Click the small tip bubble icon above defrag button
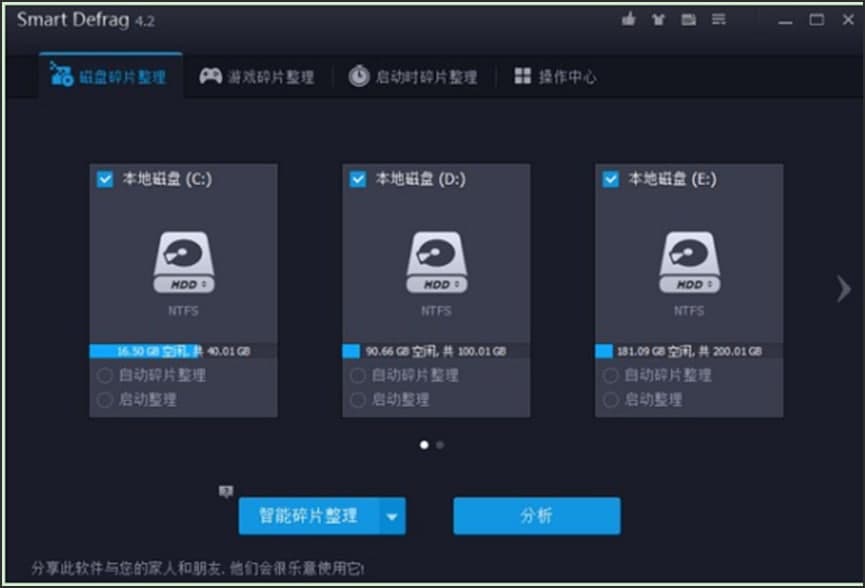Image resolution: width=865 pixels, height=588 pixels. pos(226,491)
